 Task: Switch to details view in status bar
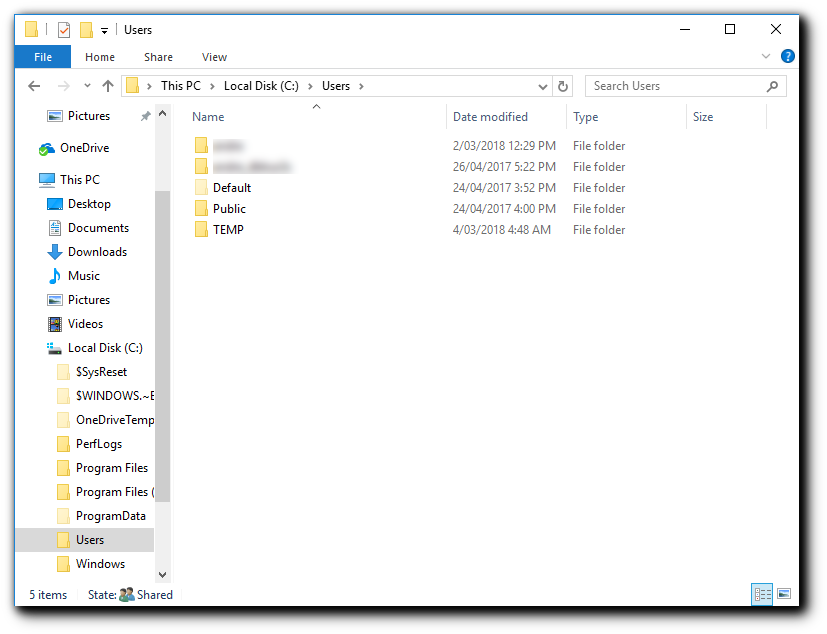coord(761,594)
